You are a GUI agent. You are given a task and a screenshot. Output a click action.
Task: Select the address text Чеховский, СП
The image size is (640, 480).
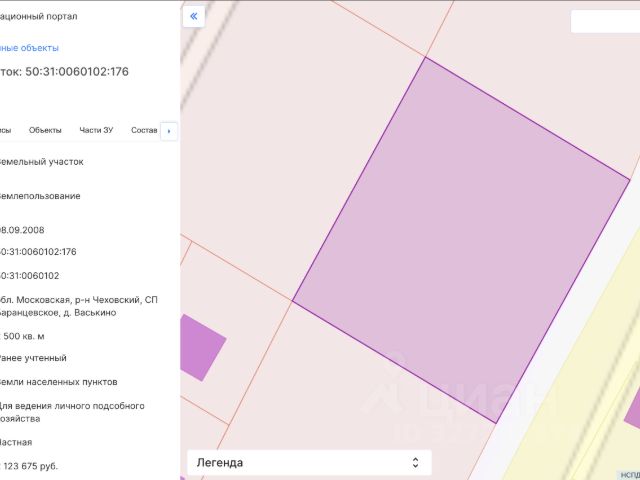(x=125, y=300)
